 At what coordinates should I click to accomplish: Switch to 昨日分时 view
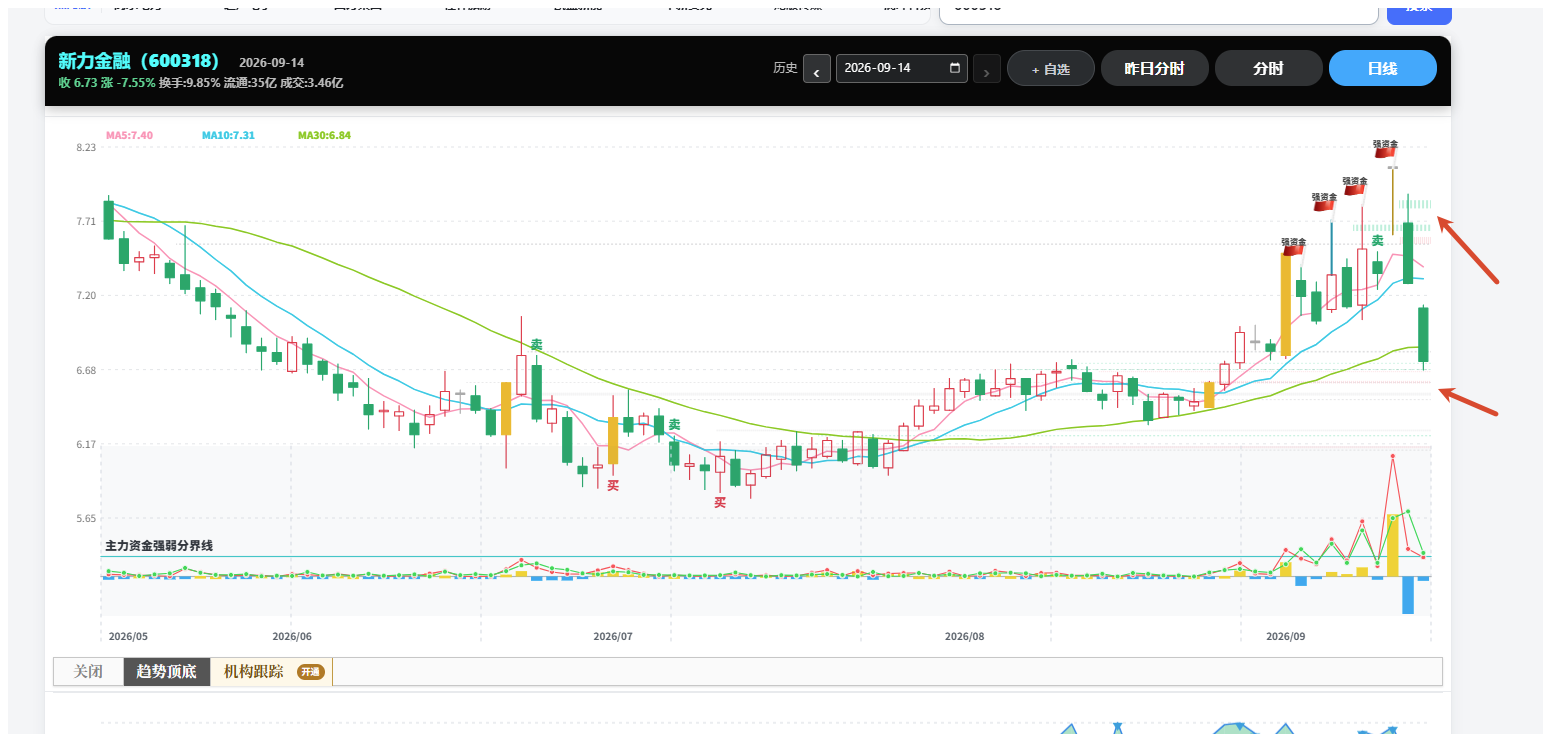pos(1154,69)
